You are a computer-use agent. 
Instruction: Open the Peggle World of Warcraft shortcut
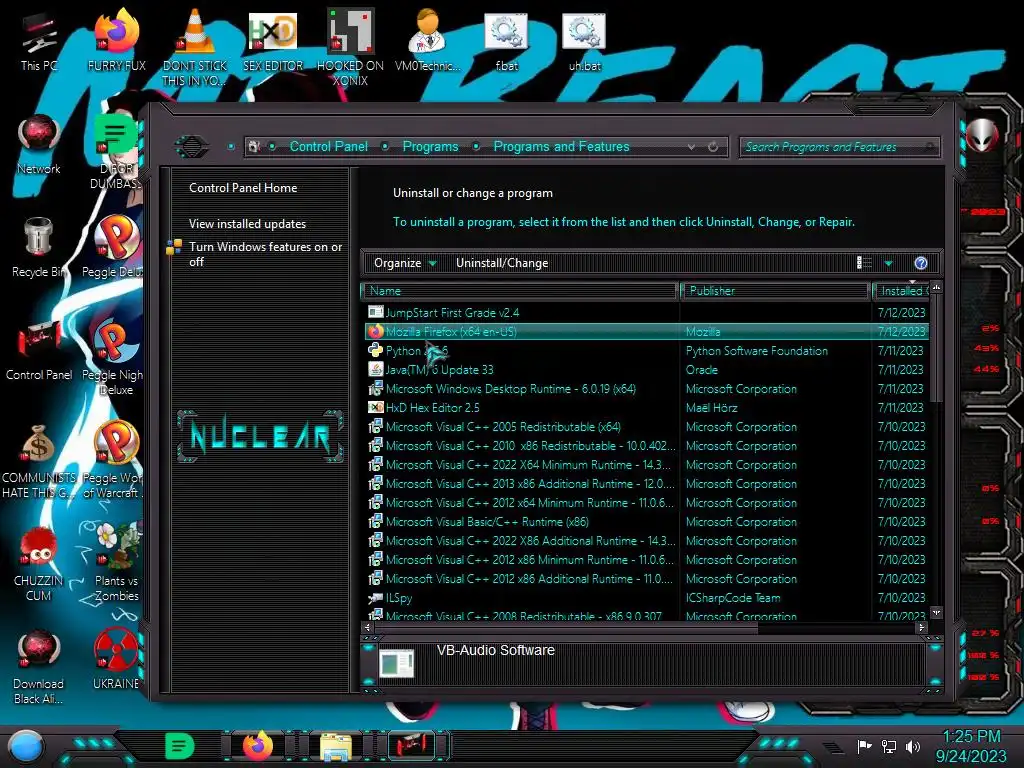(115, 460)
